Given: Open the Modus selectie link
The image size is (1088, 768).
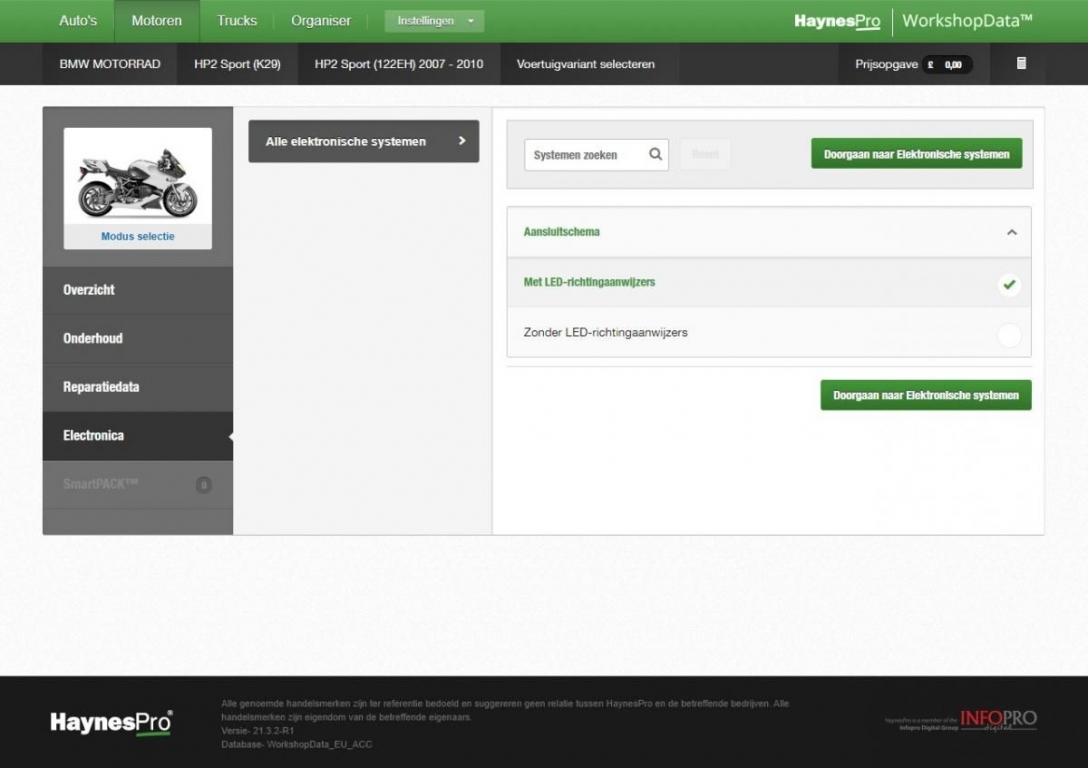Looking at the screenshot, I should [x=137, y=237].
